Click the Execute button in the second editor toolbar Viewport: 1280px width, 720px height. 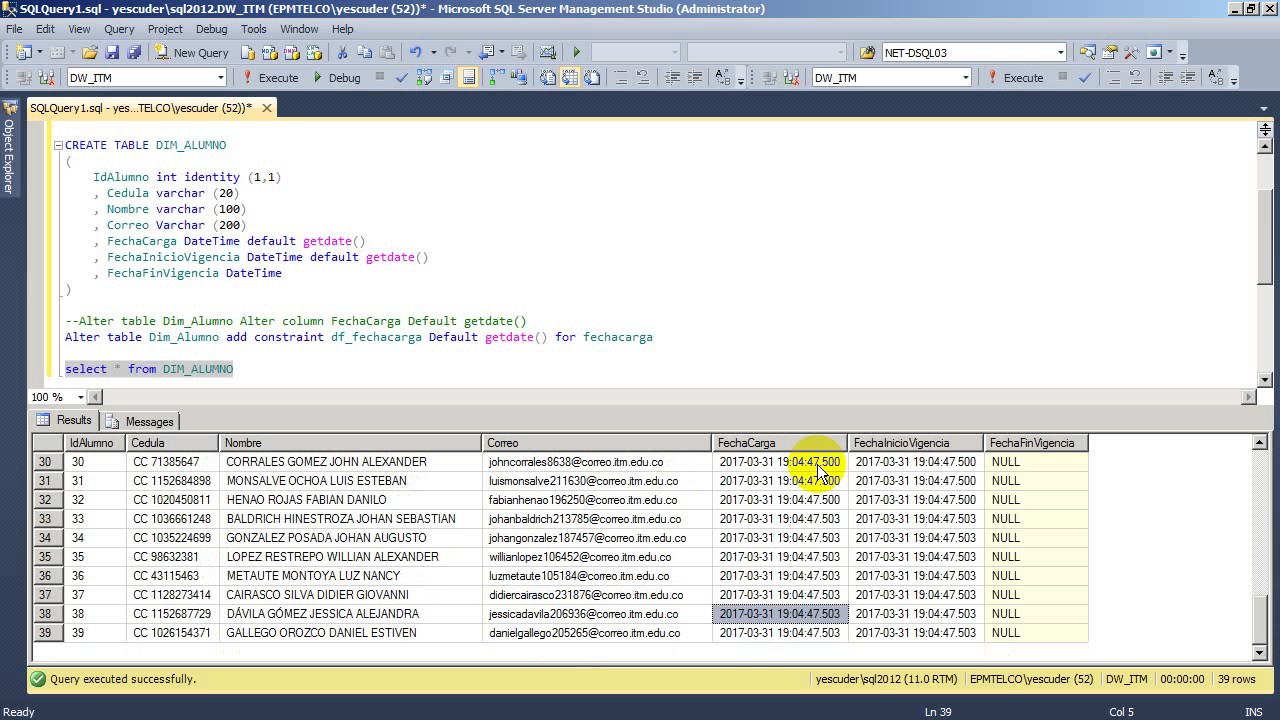[x=1015, y=77]
